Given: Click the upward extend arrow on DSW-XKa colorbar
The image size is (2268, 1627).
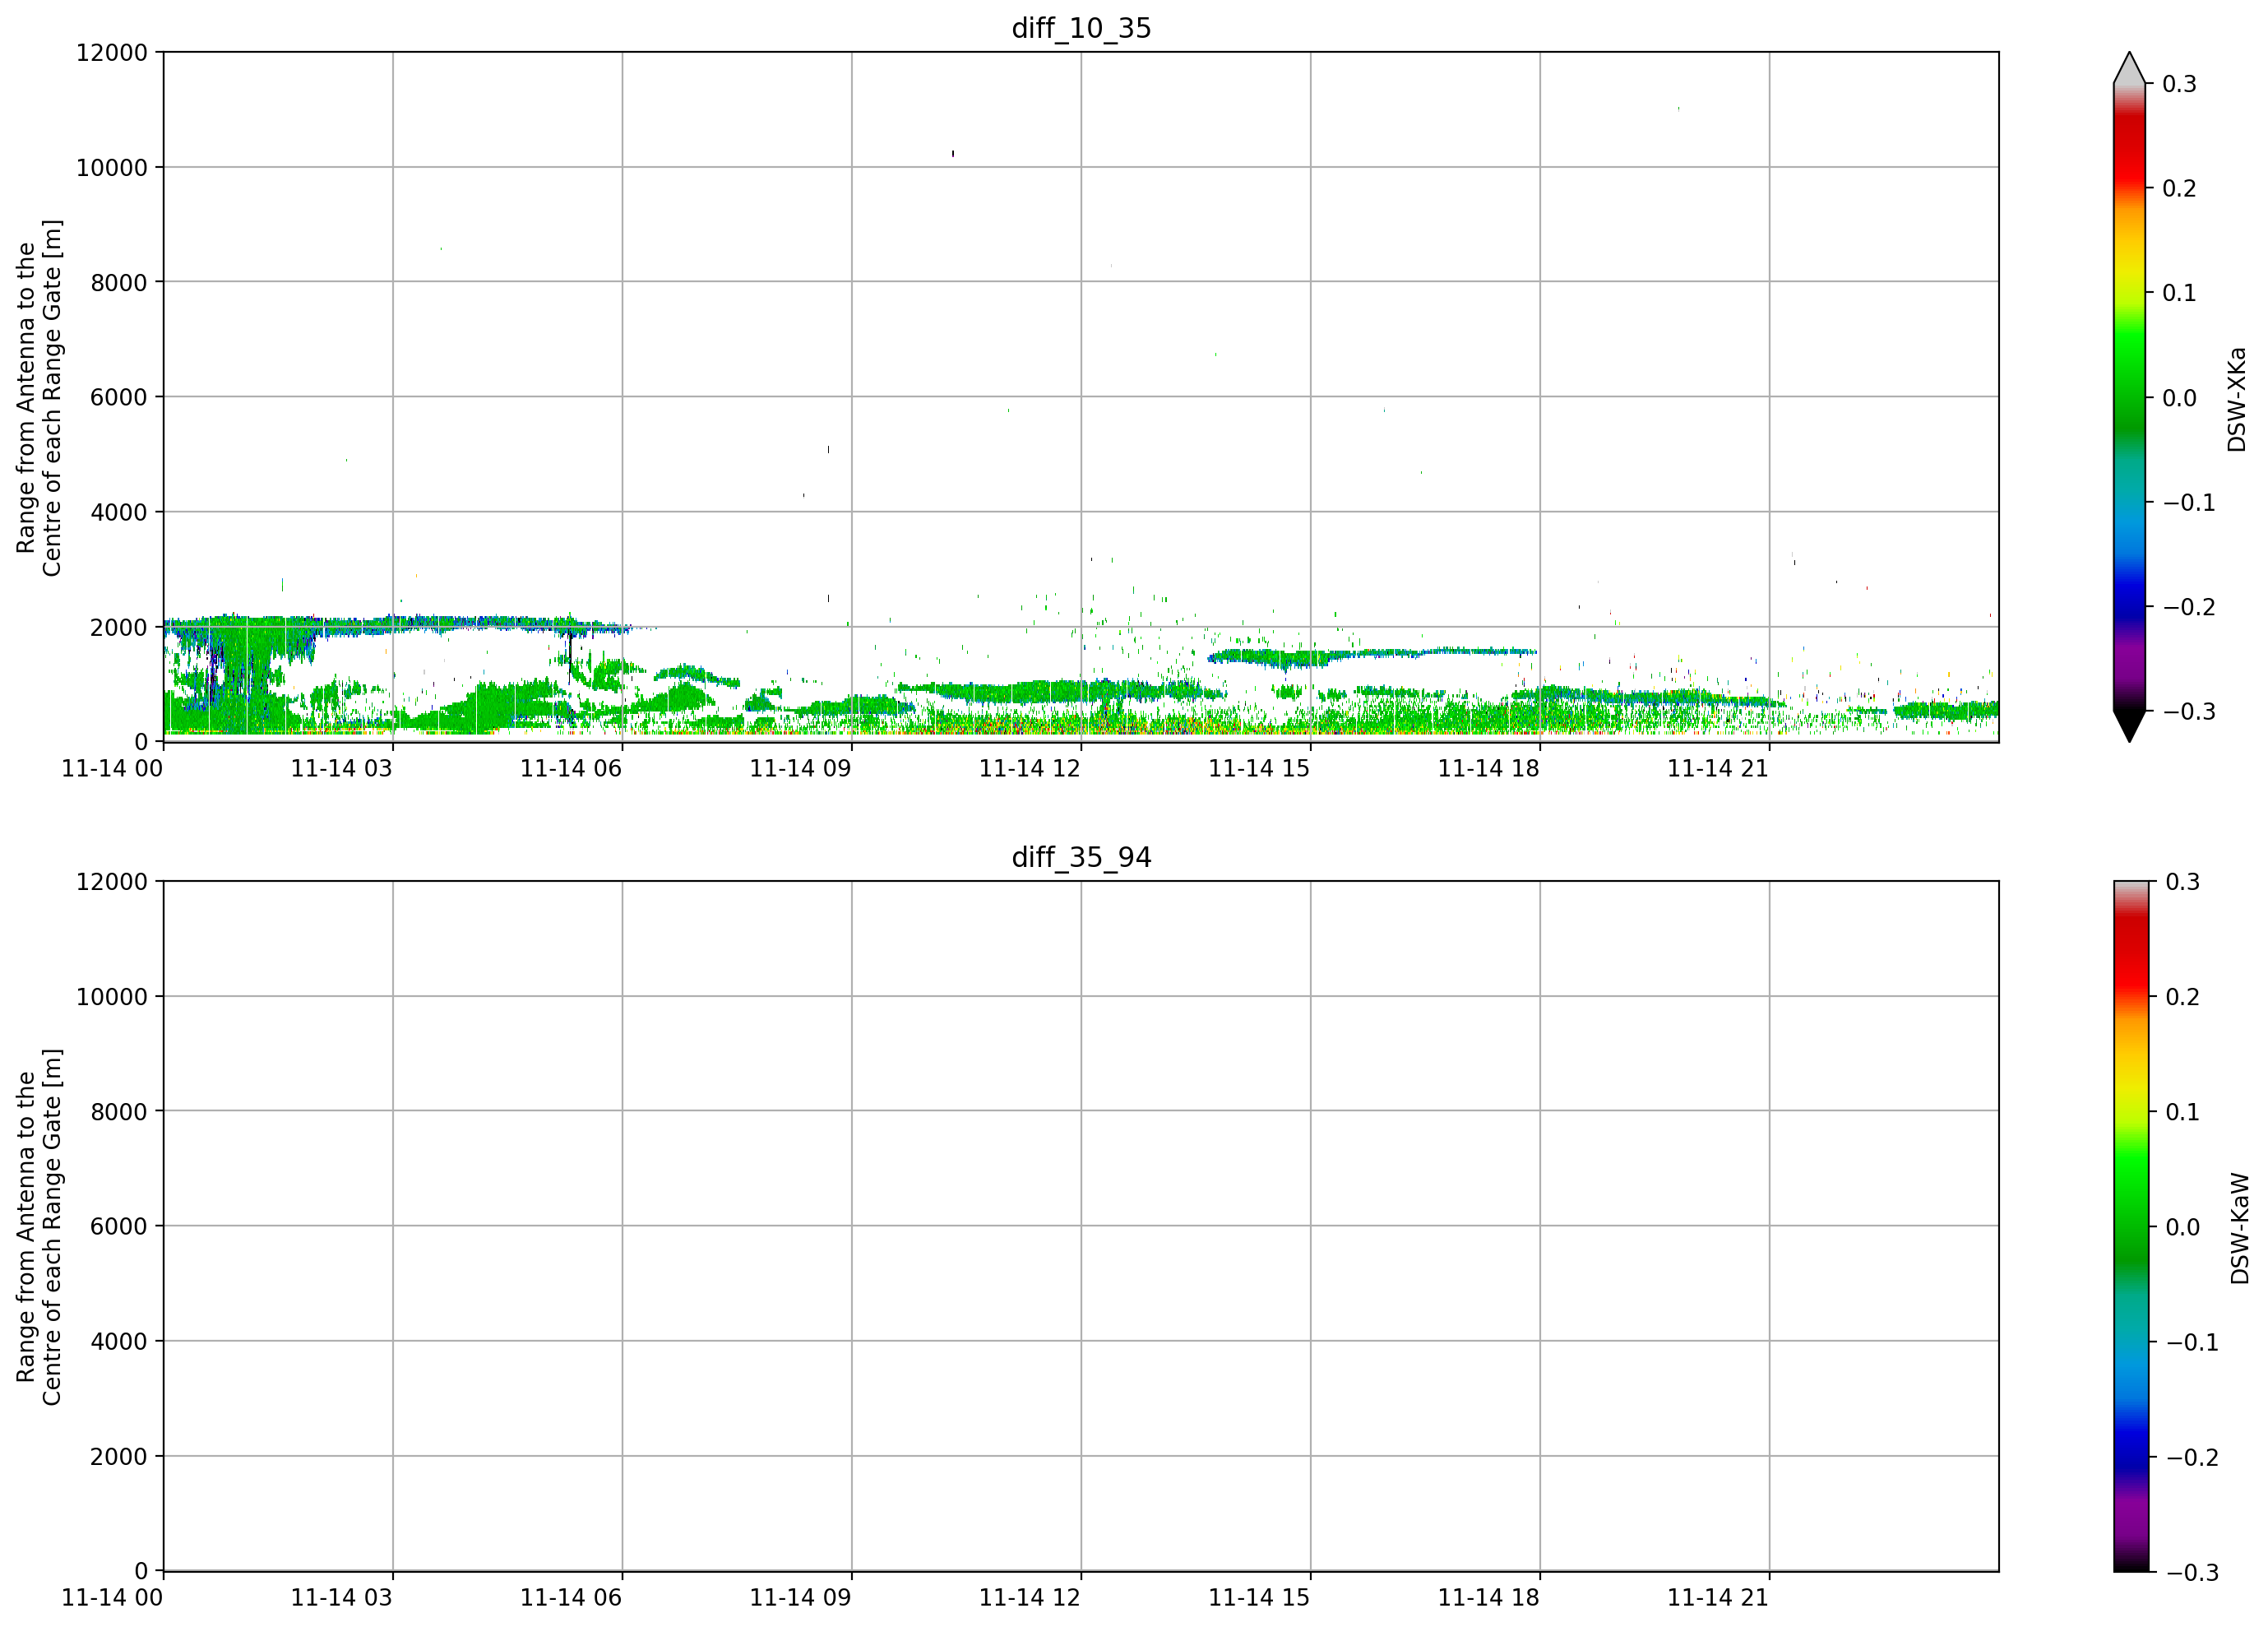Looking at the screenshot, I should 2129,68.
